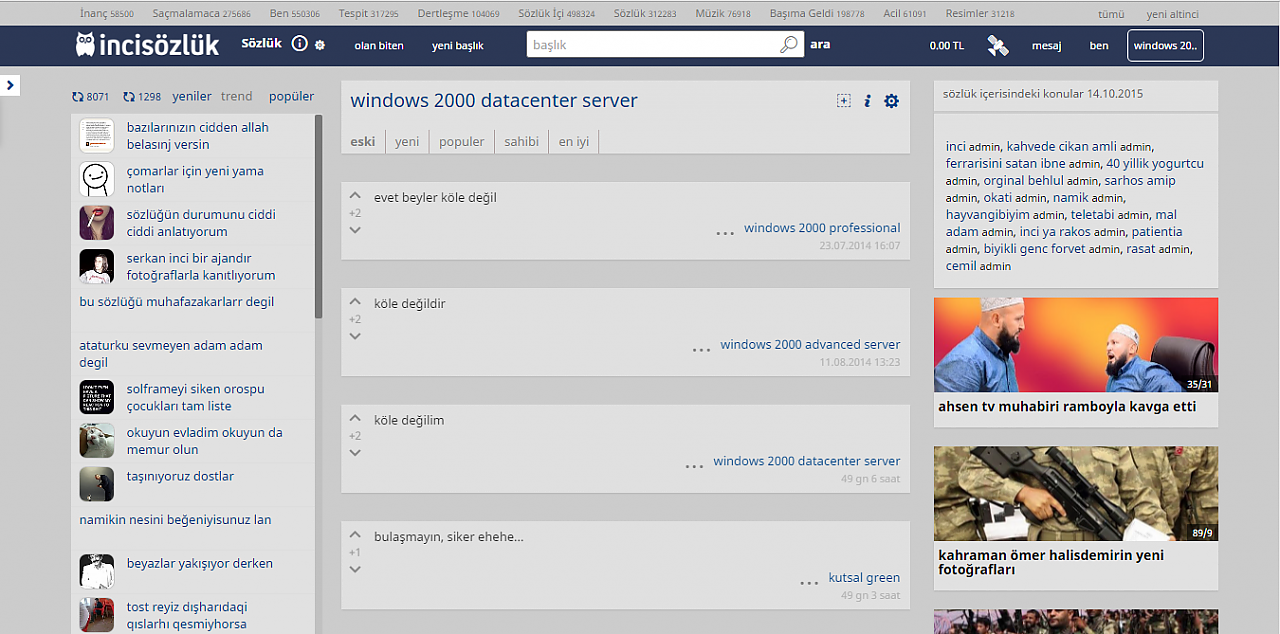Open more options for windows 2000 advanced server entry

click(702, 349)
